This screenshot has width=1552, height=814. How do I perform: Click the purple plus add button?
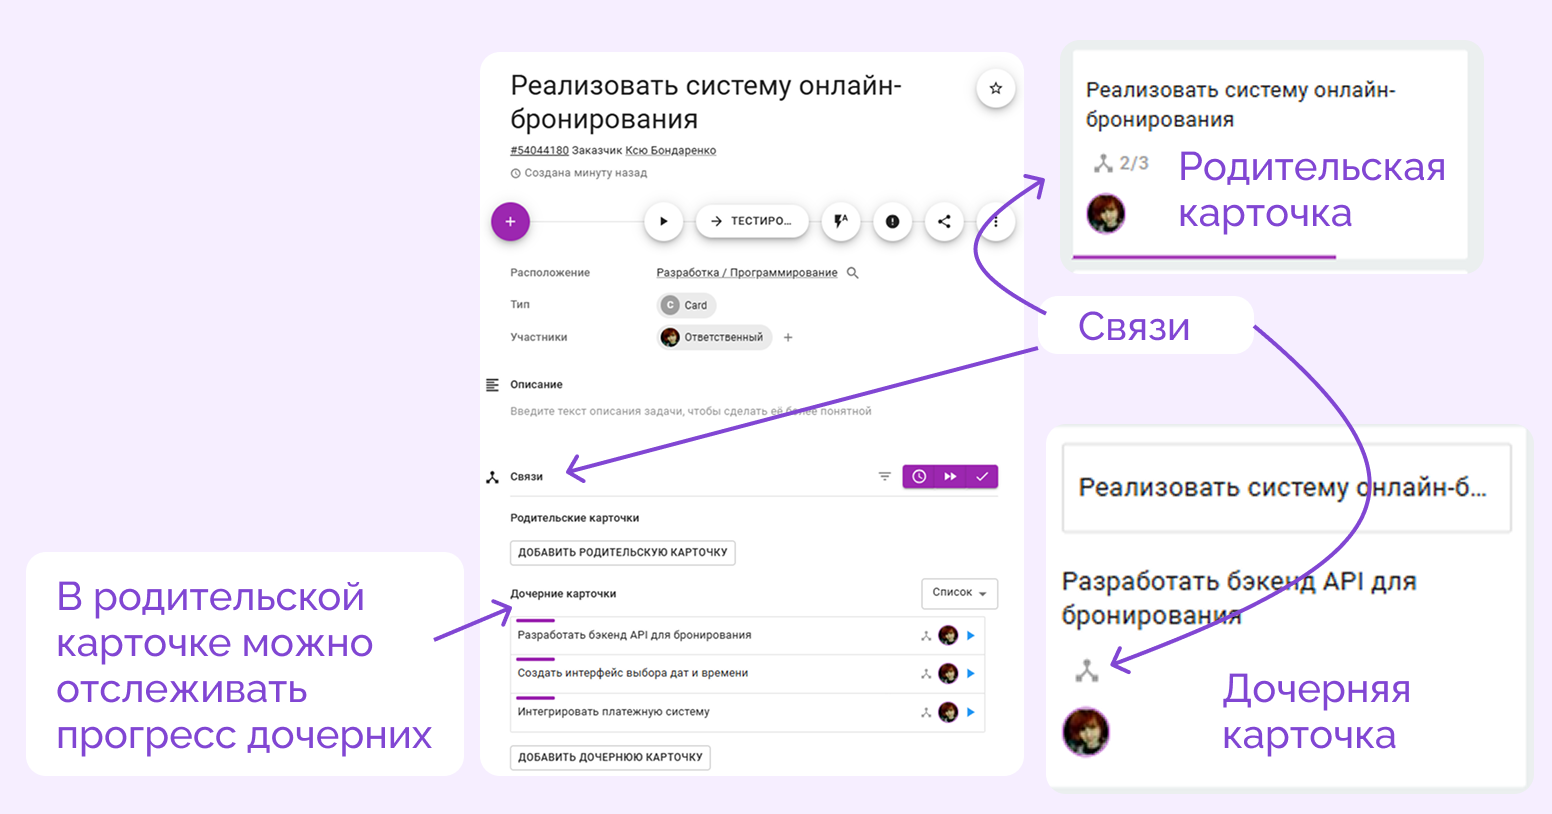coord(510,222)
